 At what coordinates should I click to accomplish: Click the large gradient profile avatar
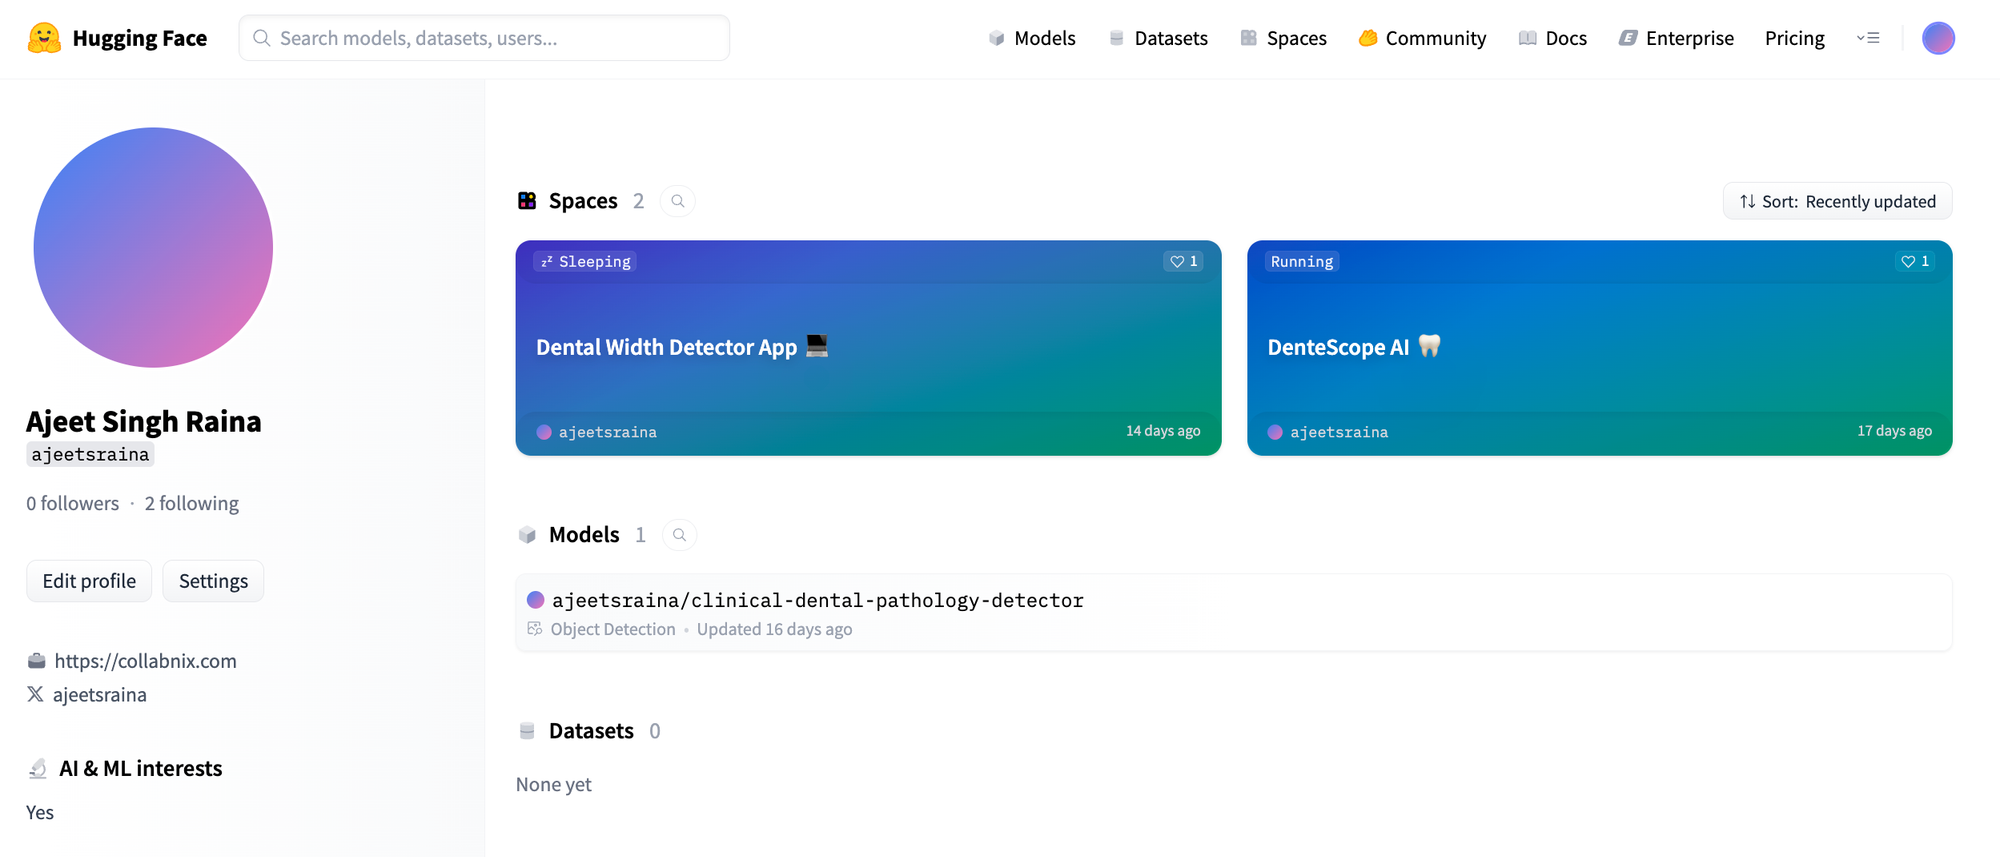[x=153, y=247]
